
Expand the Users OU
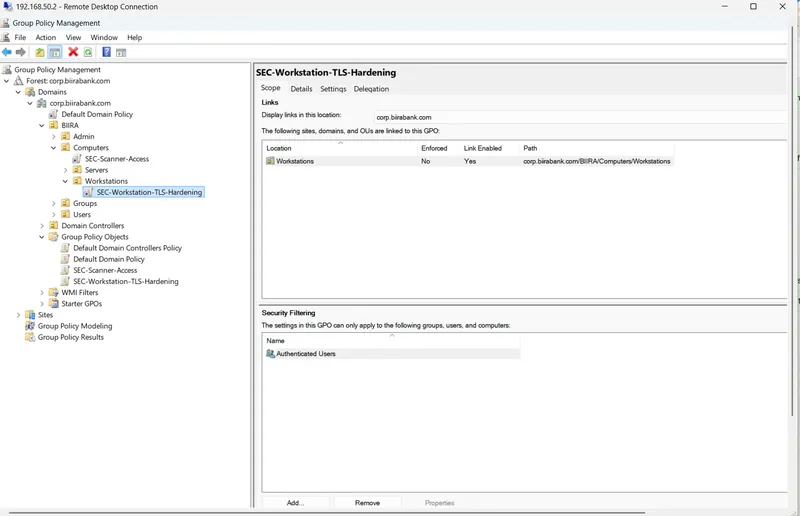pos(54,215)
